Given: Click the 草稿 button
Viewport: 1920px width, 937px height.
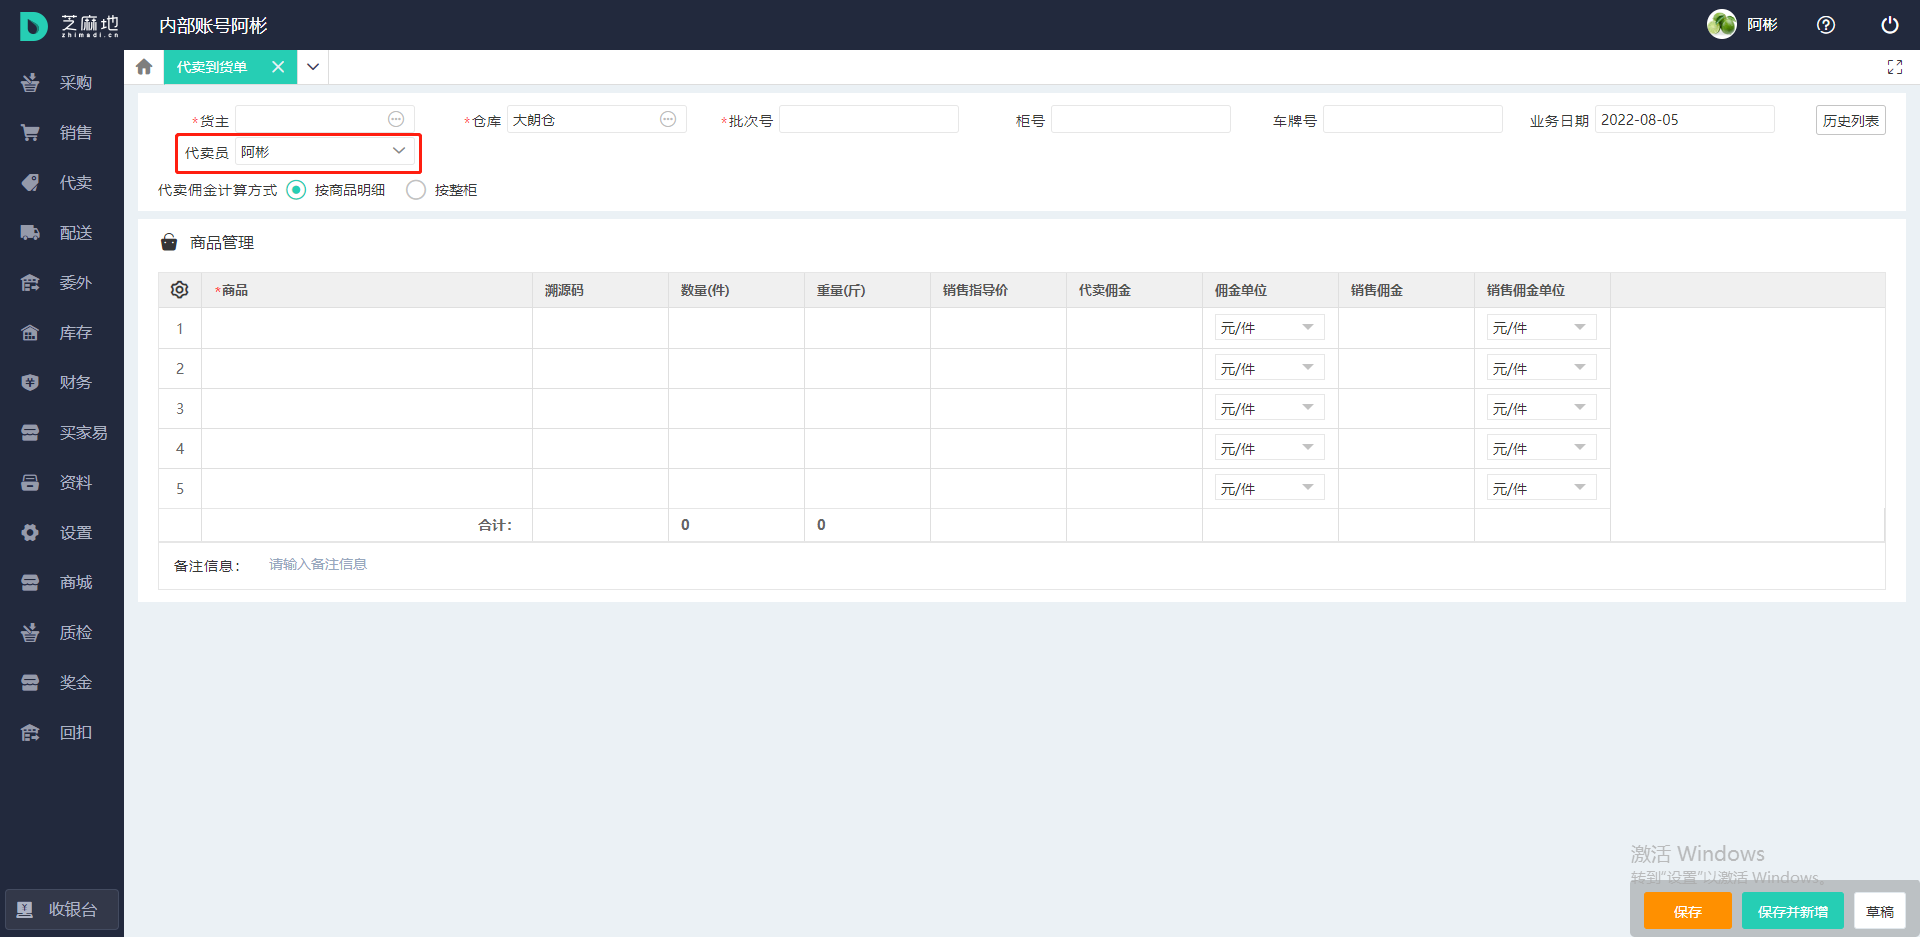Looking at the screenshot, I should (1880, 911).
